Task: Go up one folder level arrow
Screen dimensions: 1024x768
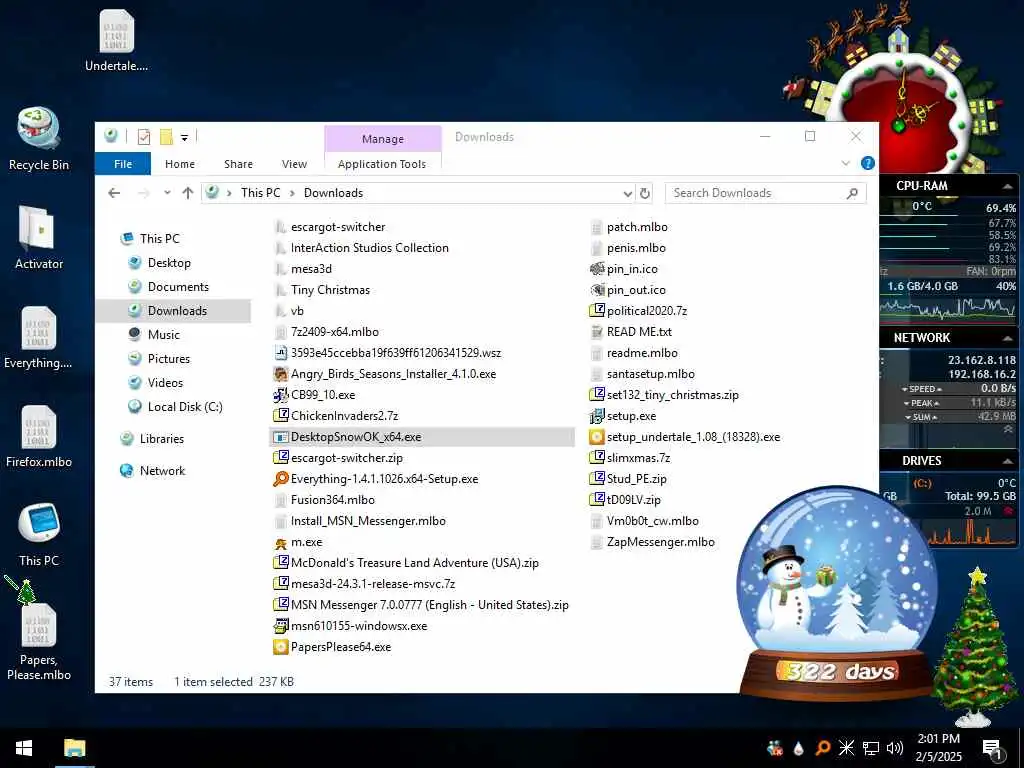Action: [x=188, y=193]
